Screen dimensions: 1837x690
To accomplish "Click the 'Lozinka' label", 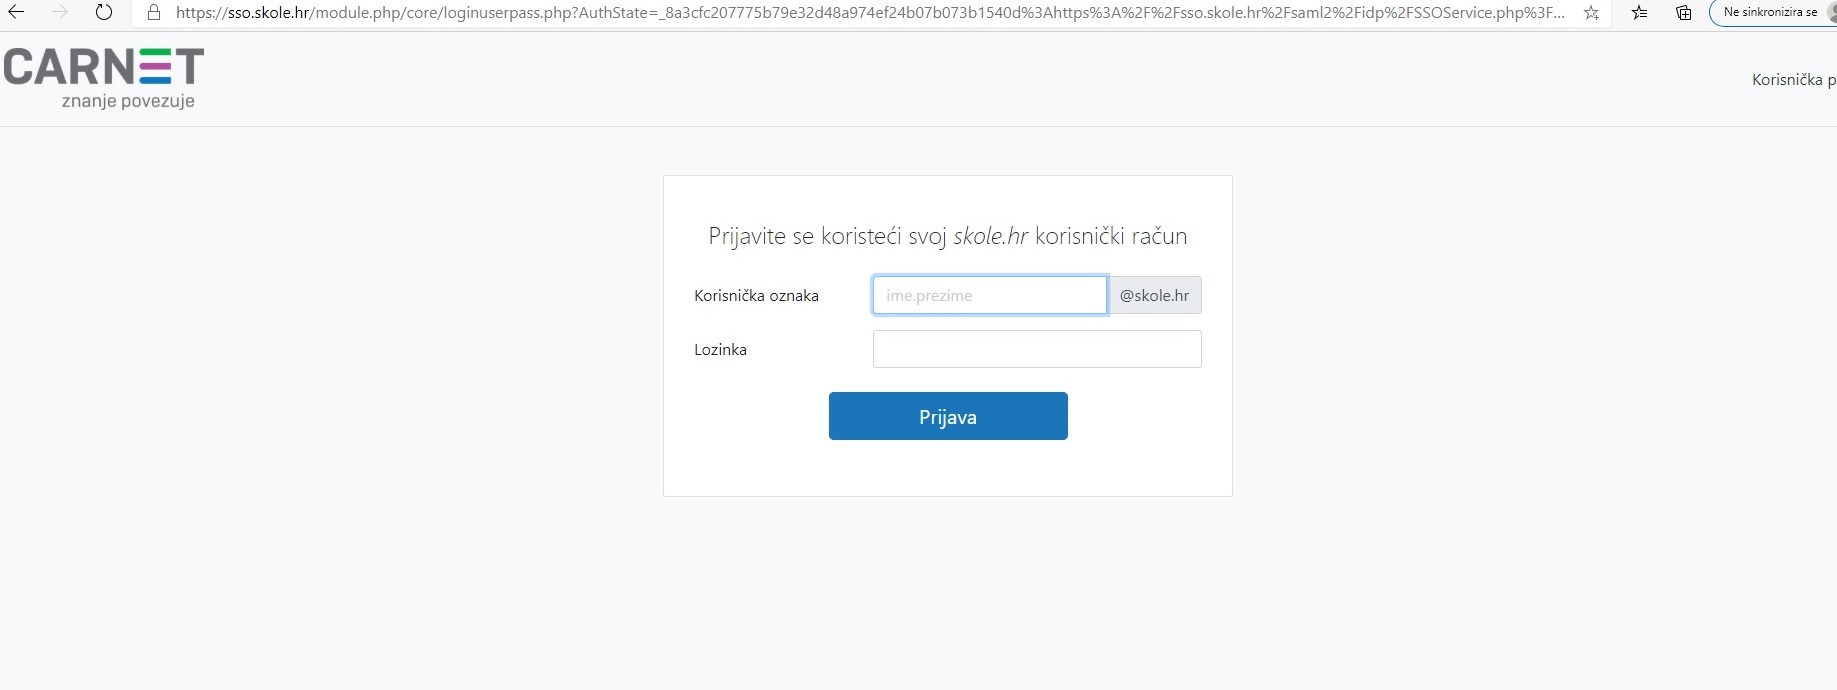I will point(720,350).
